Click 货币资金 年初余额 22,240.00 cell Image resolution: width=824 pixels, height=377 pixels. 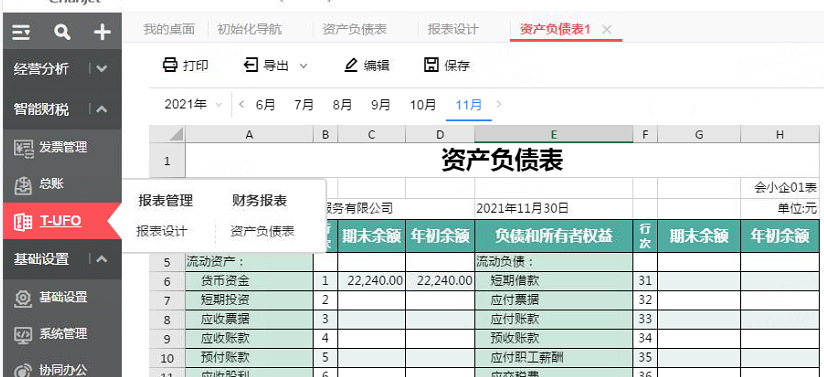click(440, 281)
